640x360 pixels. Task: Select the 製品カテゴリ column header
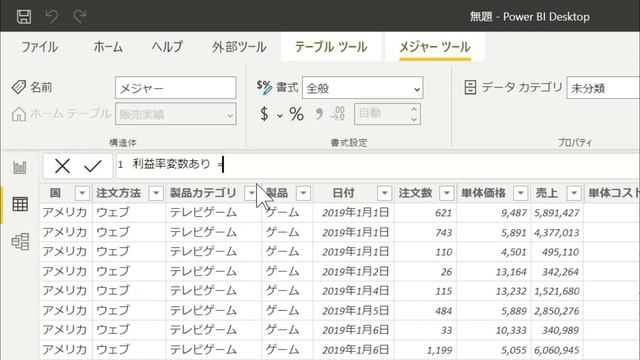203,193
